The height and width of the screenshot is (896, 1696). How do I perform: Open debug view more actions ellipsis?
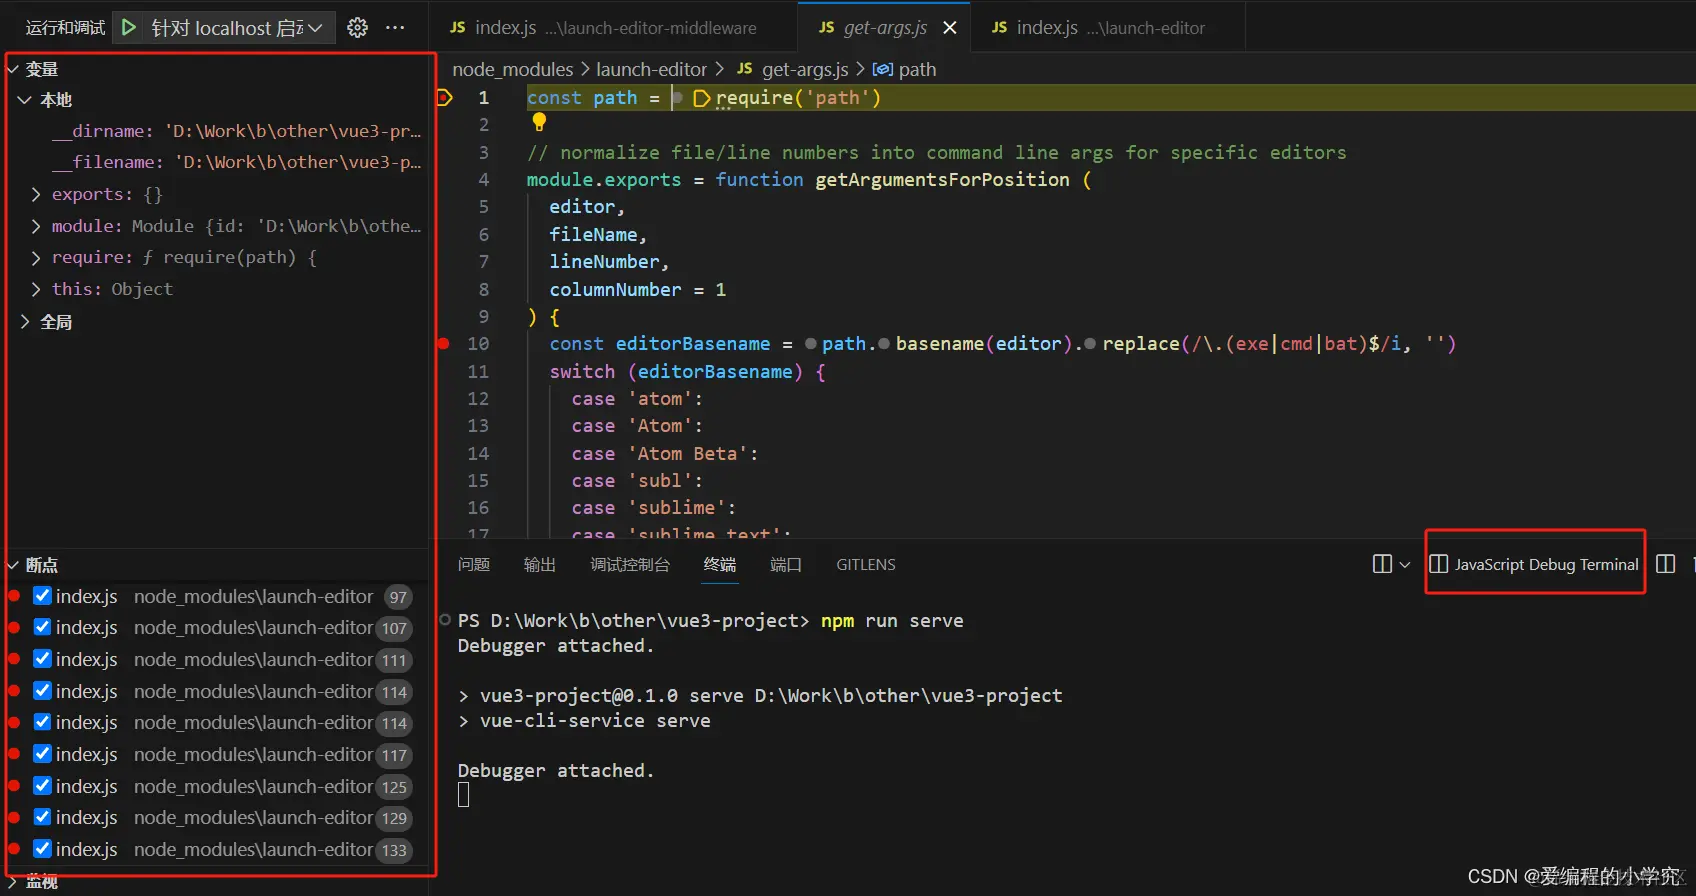395,28
